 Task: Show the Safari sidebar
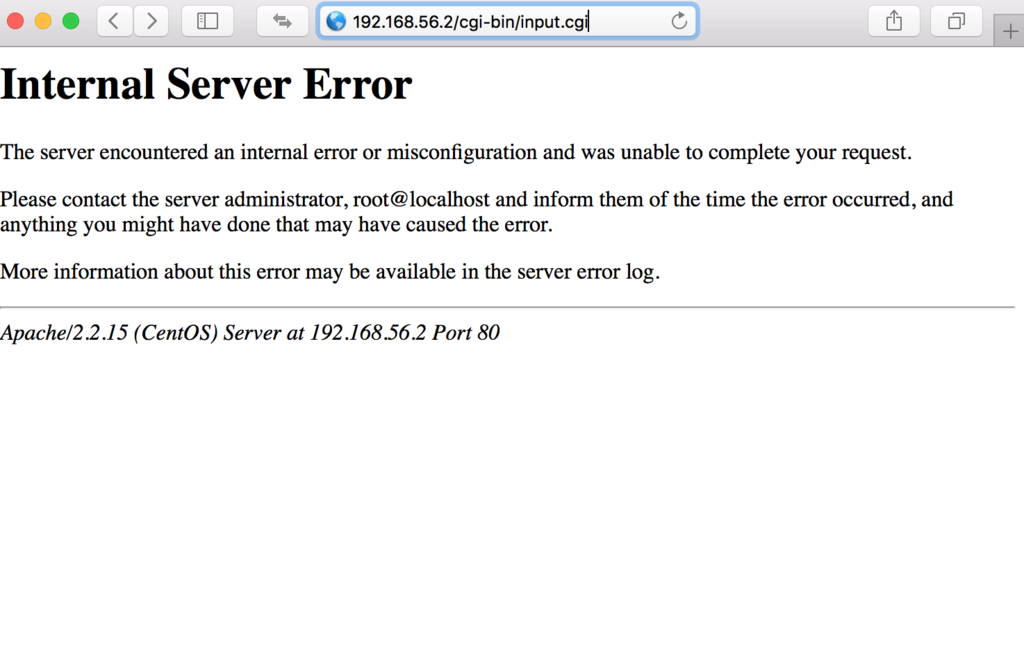[x=208, y=21]
